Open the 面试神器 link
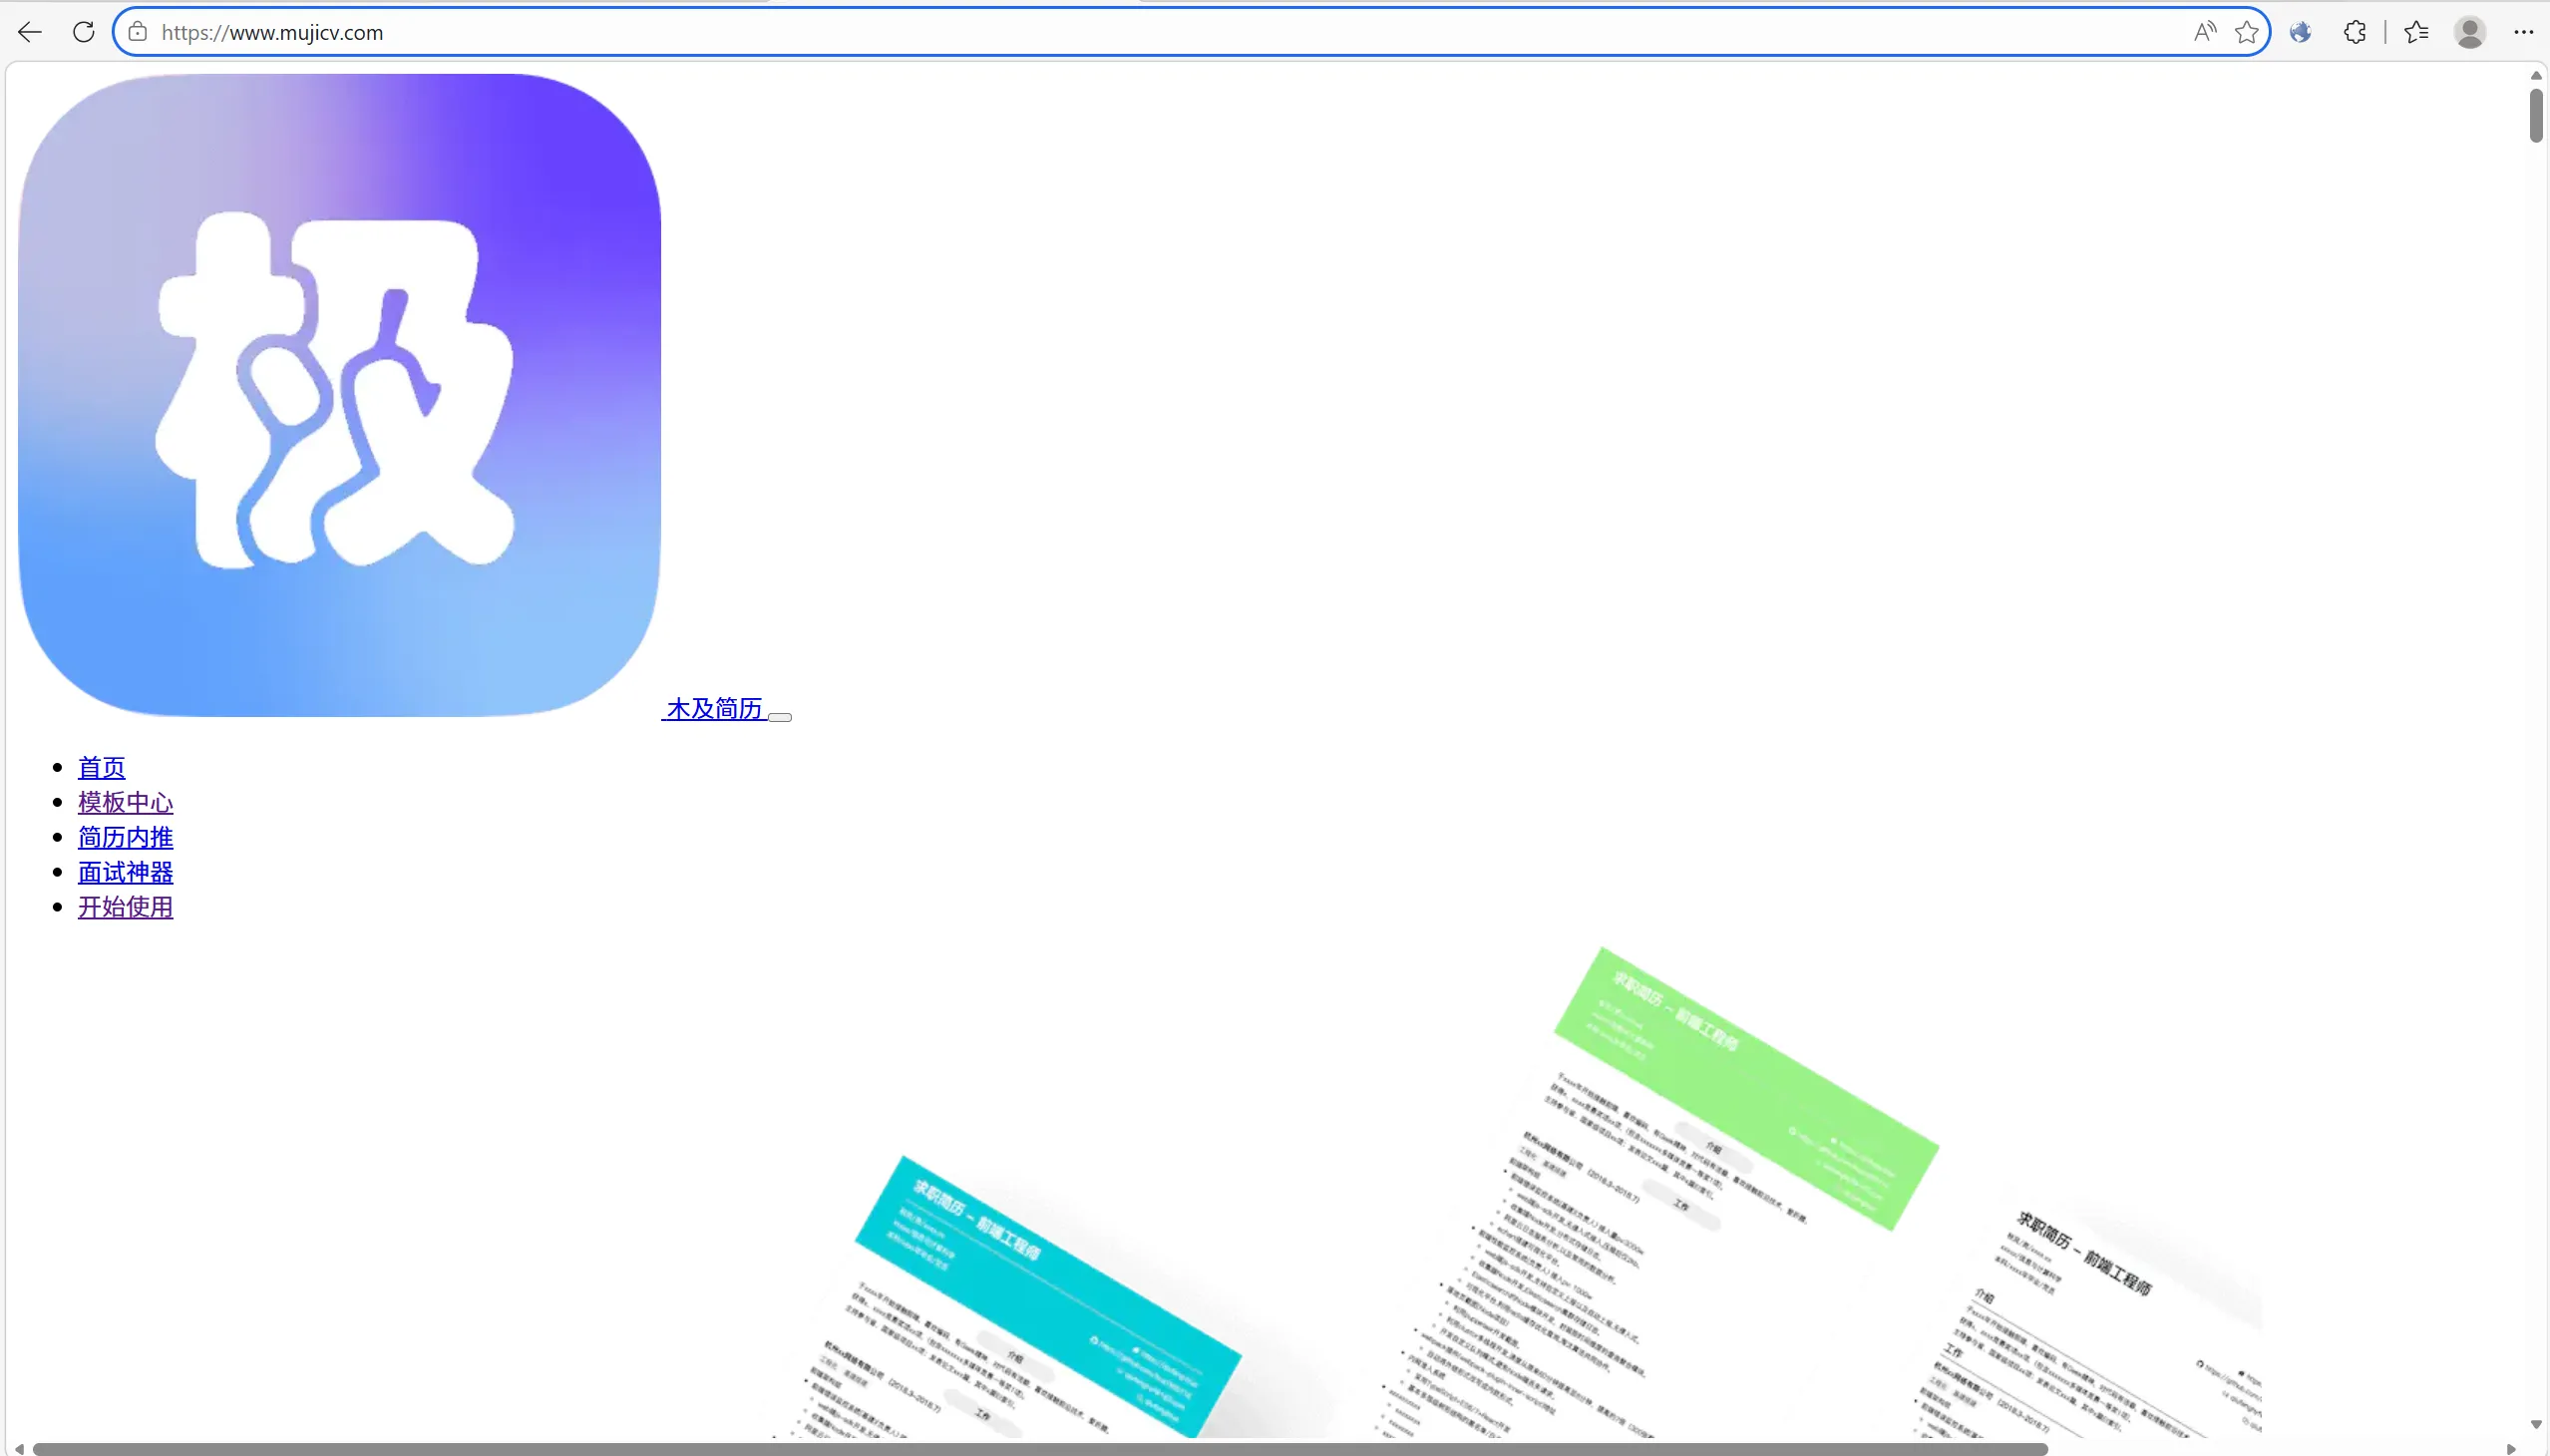2550x1456 pixels. [126, 871]
